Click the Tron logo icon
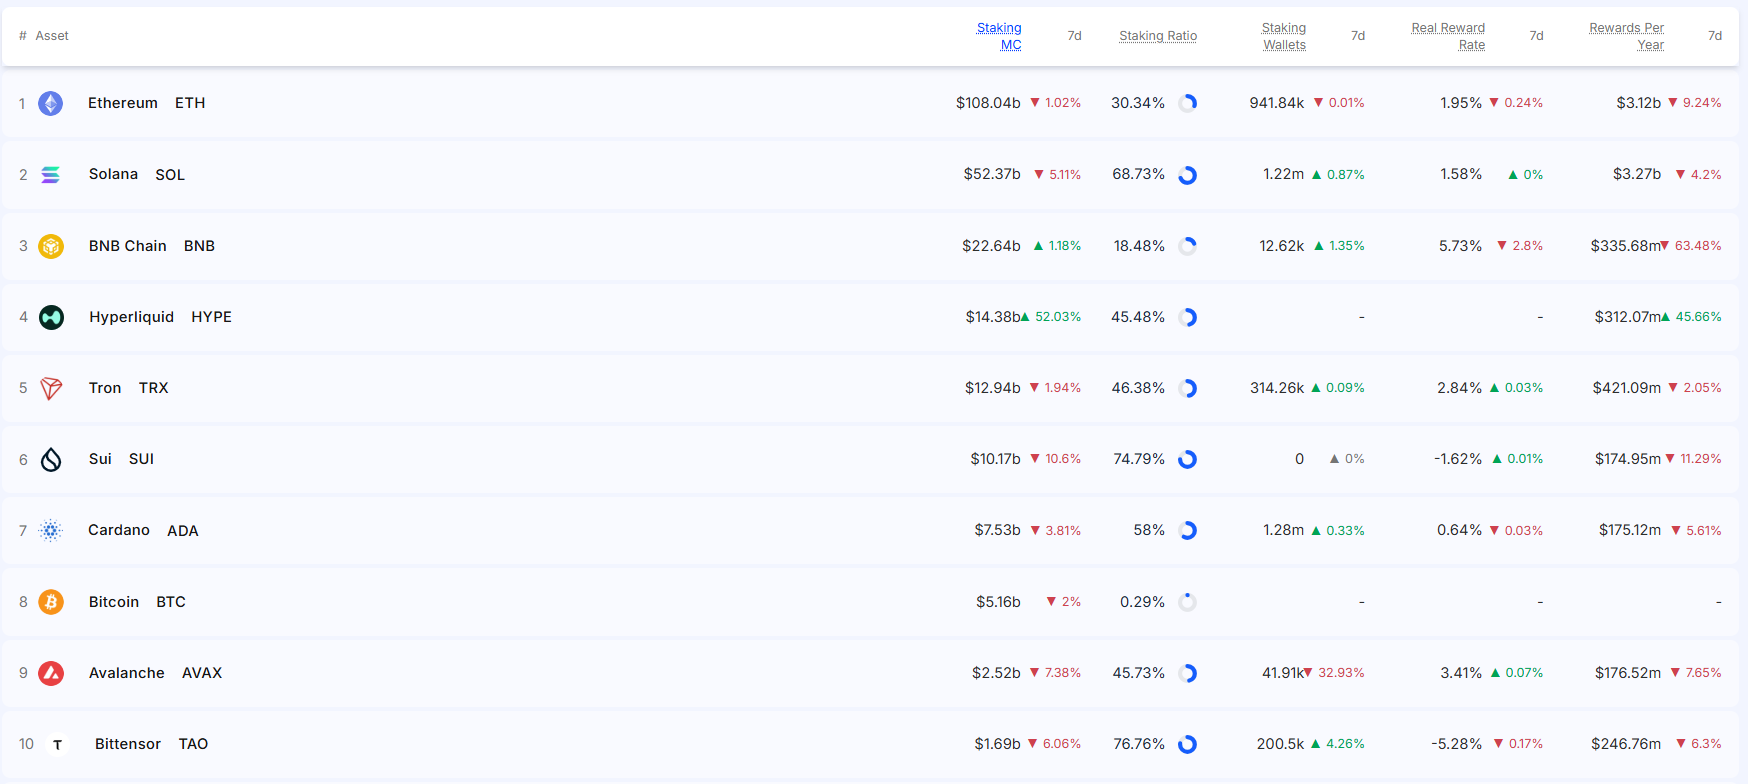1748x784 pixels. (51, 388)
